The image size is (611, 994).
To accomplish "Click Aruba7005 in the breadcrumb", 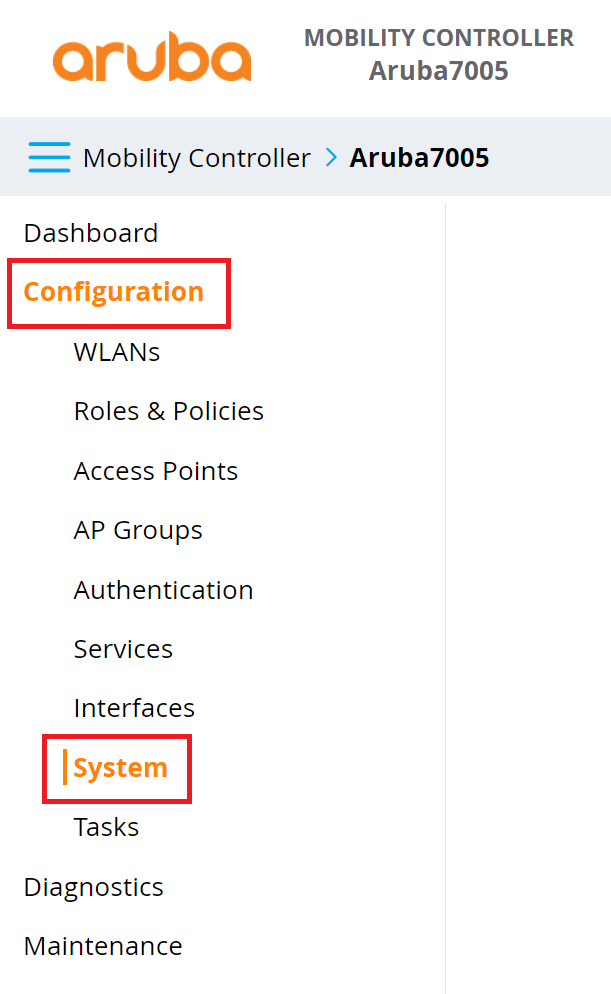I will pyautogui.click(x=419, y=157).
